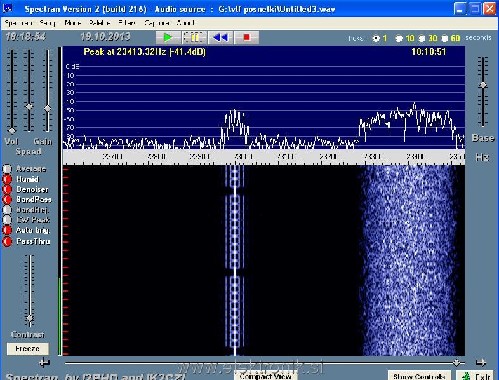
Task: Click the Show Controls button
Action: pyautogui.click(x=419, y=376)
